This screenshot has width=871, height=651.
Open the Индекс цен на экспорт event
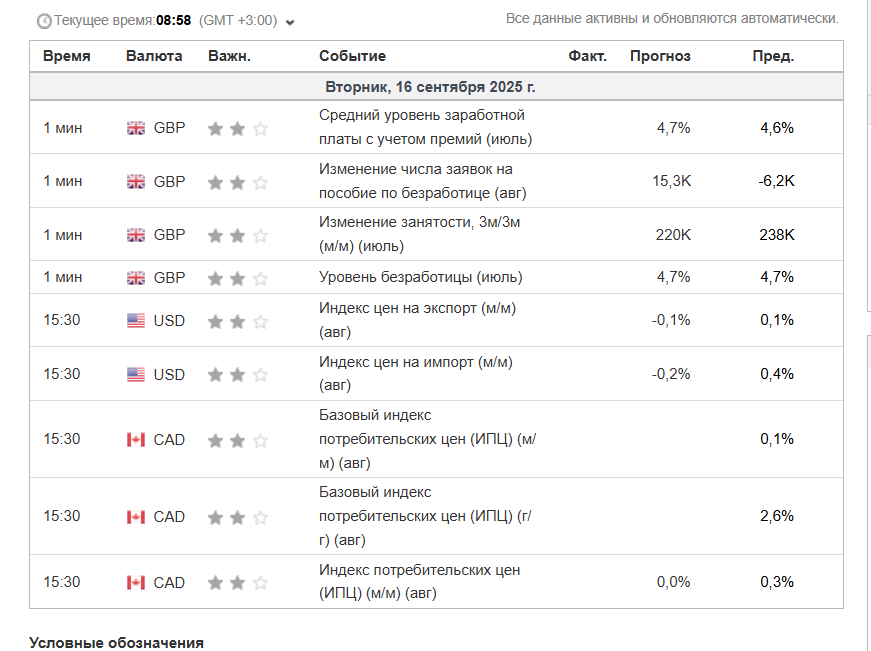[x=417, y=320]
